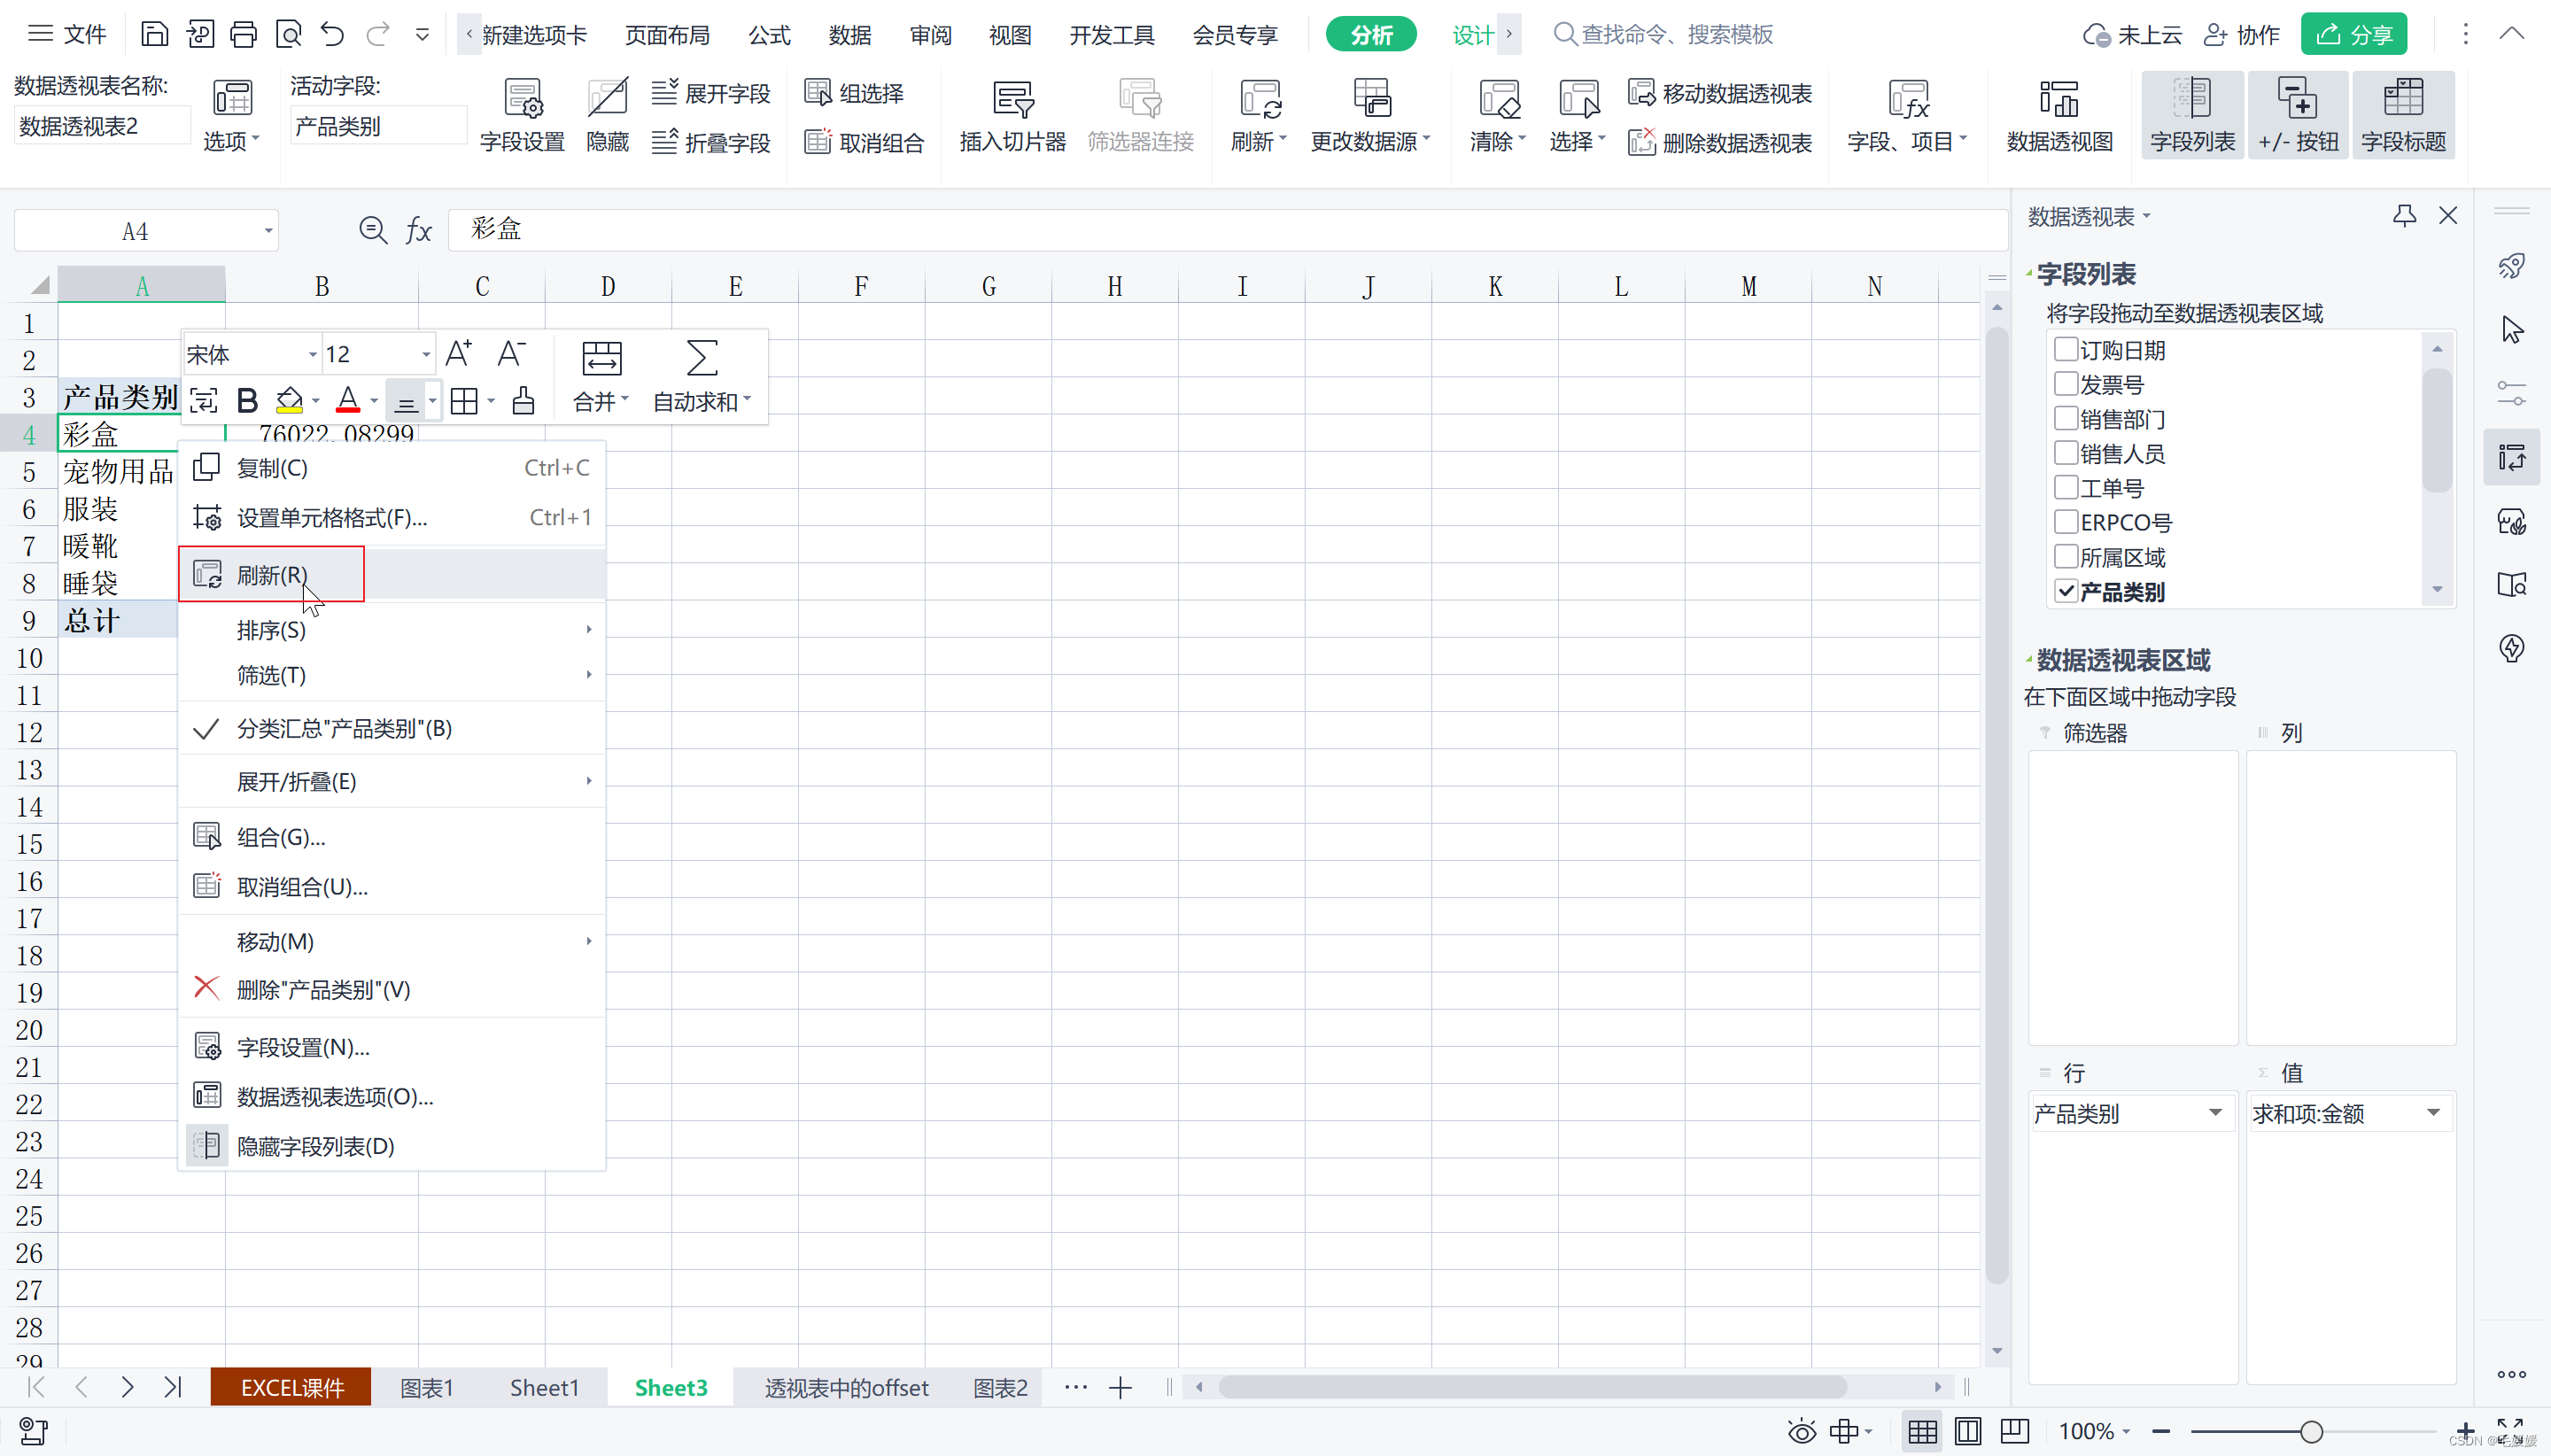Click the Print Preview icon
The height and width of the screenshot is (1456, 2551).
[288, 34]
